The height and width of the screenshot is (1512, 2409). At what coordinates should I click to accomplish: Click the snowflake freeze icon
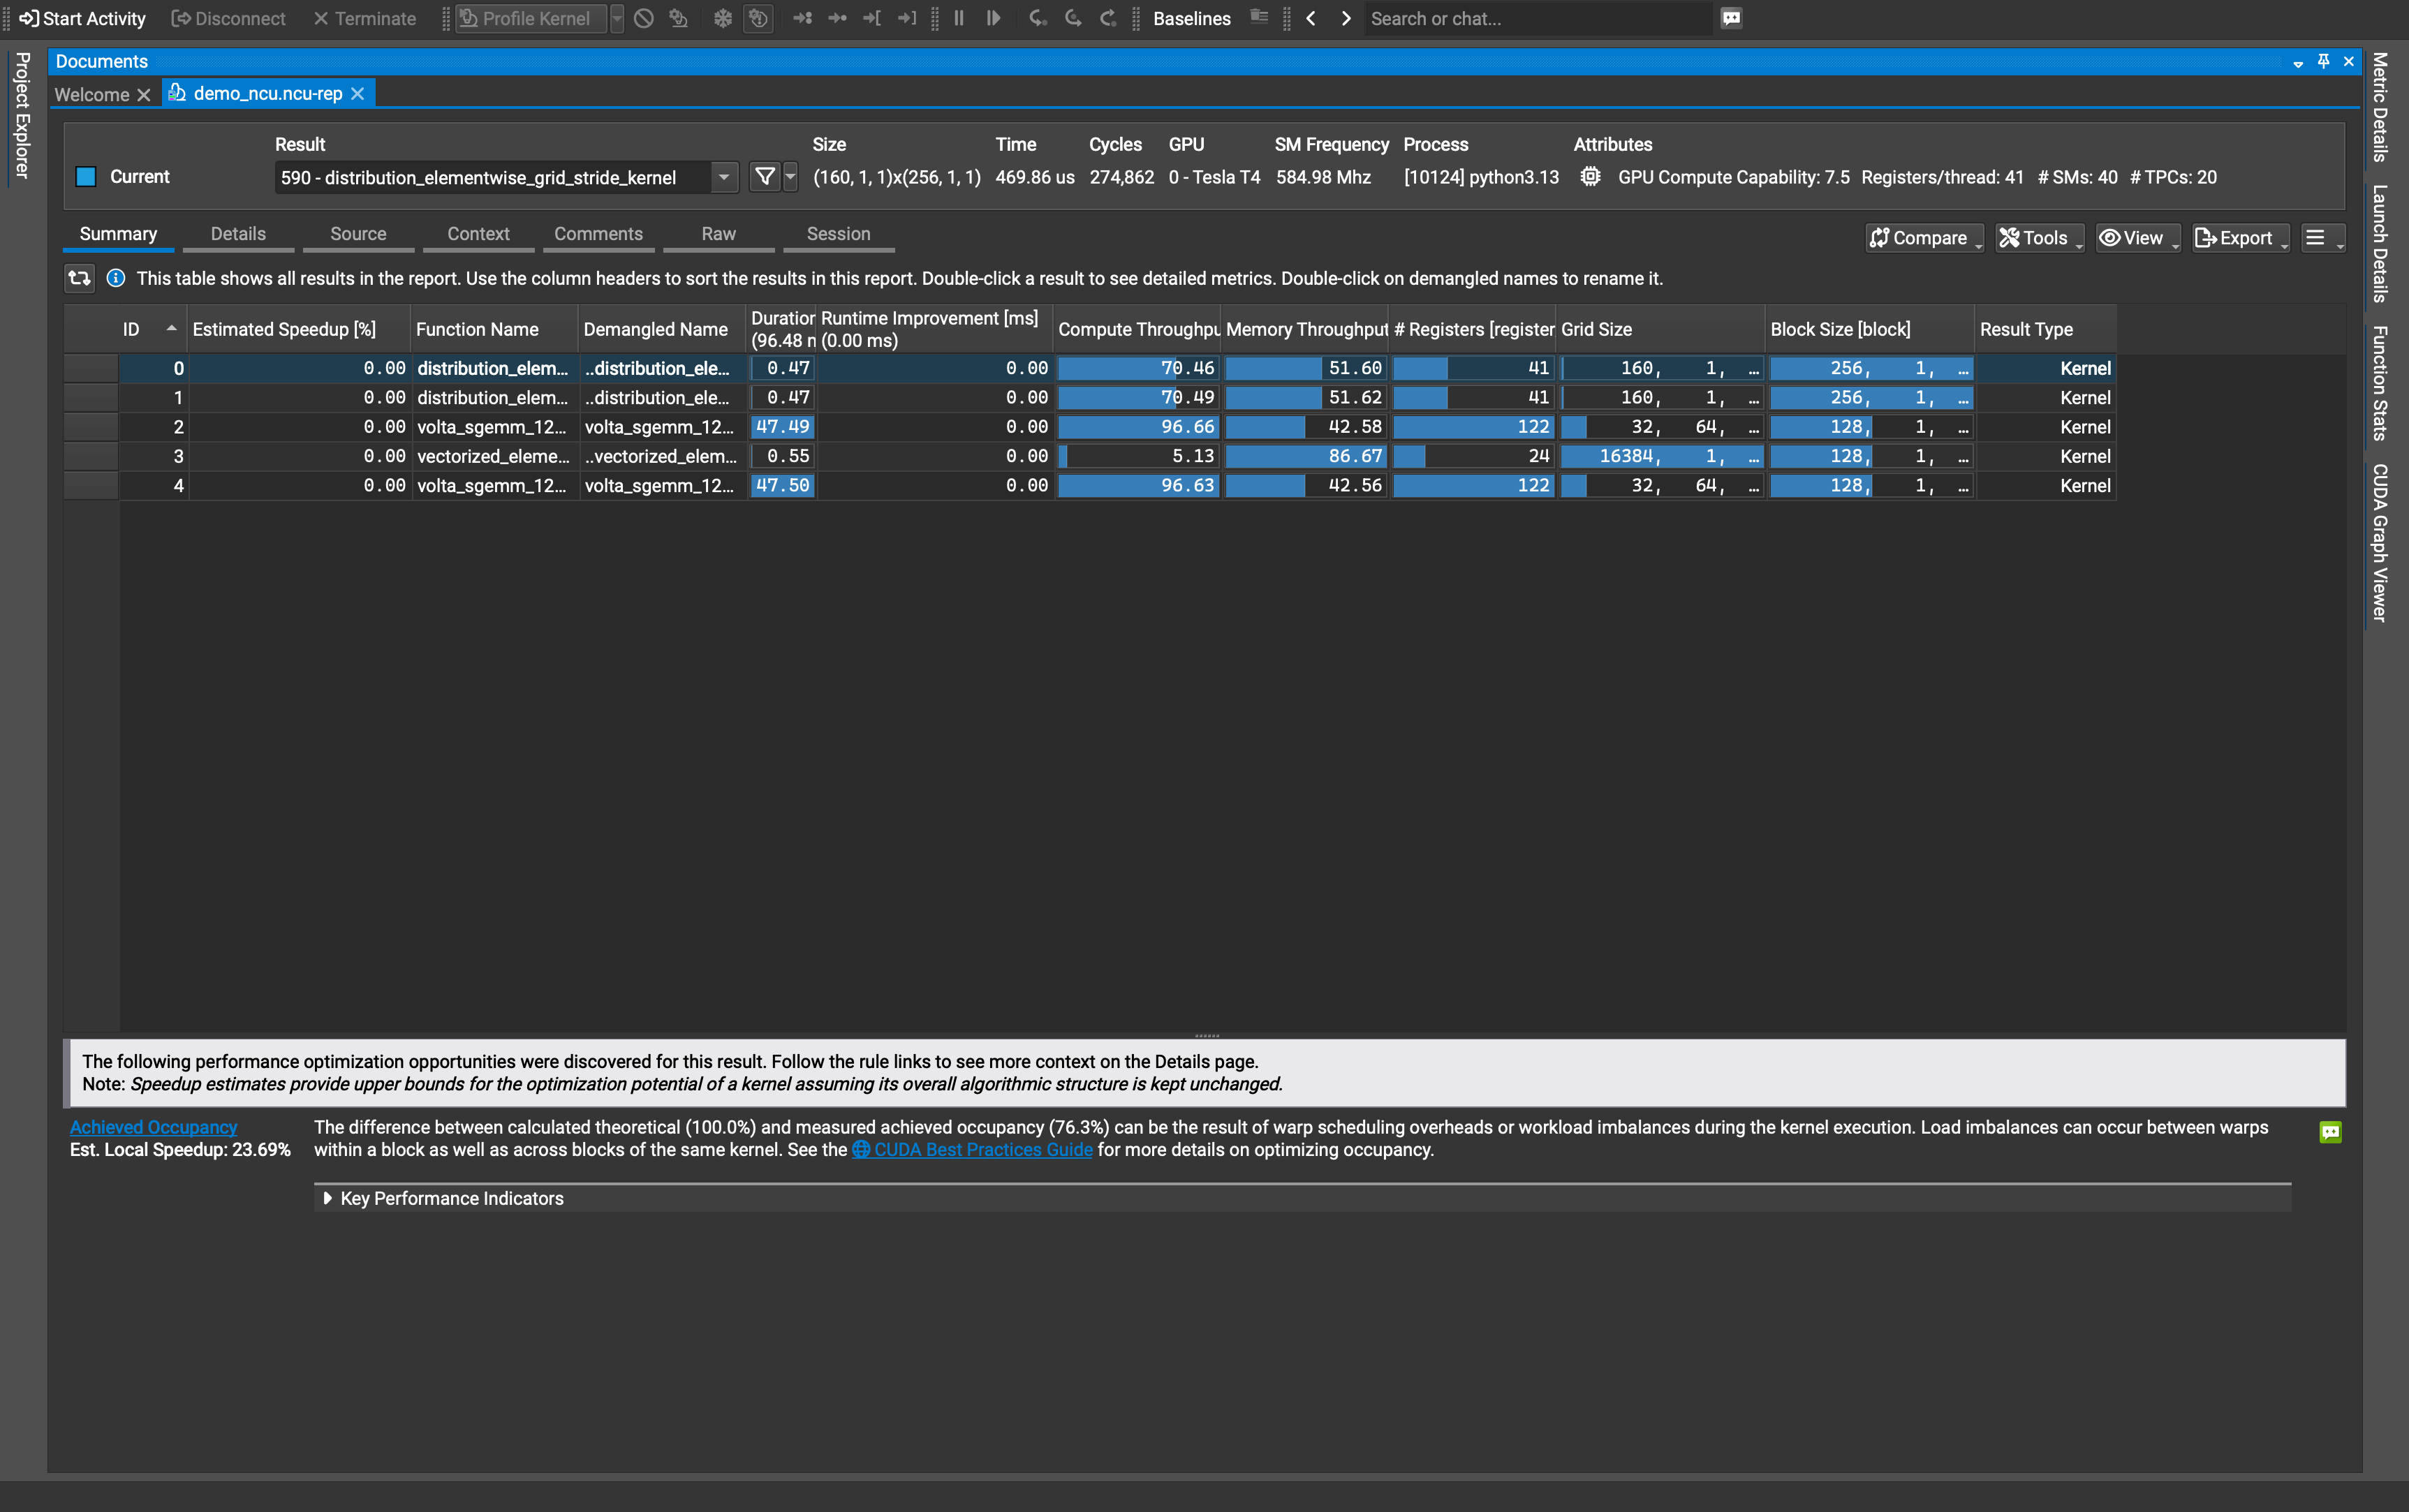(722, 18)
